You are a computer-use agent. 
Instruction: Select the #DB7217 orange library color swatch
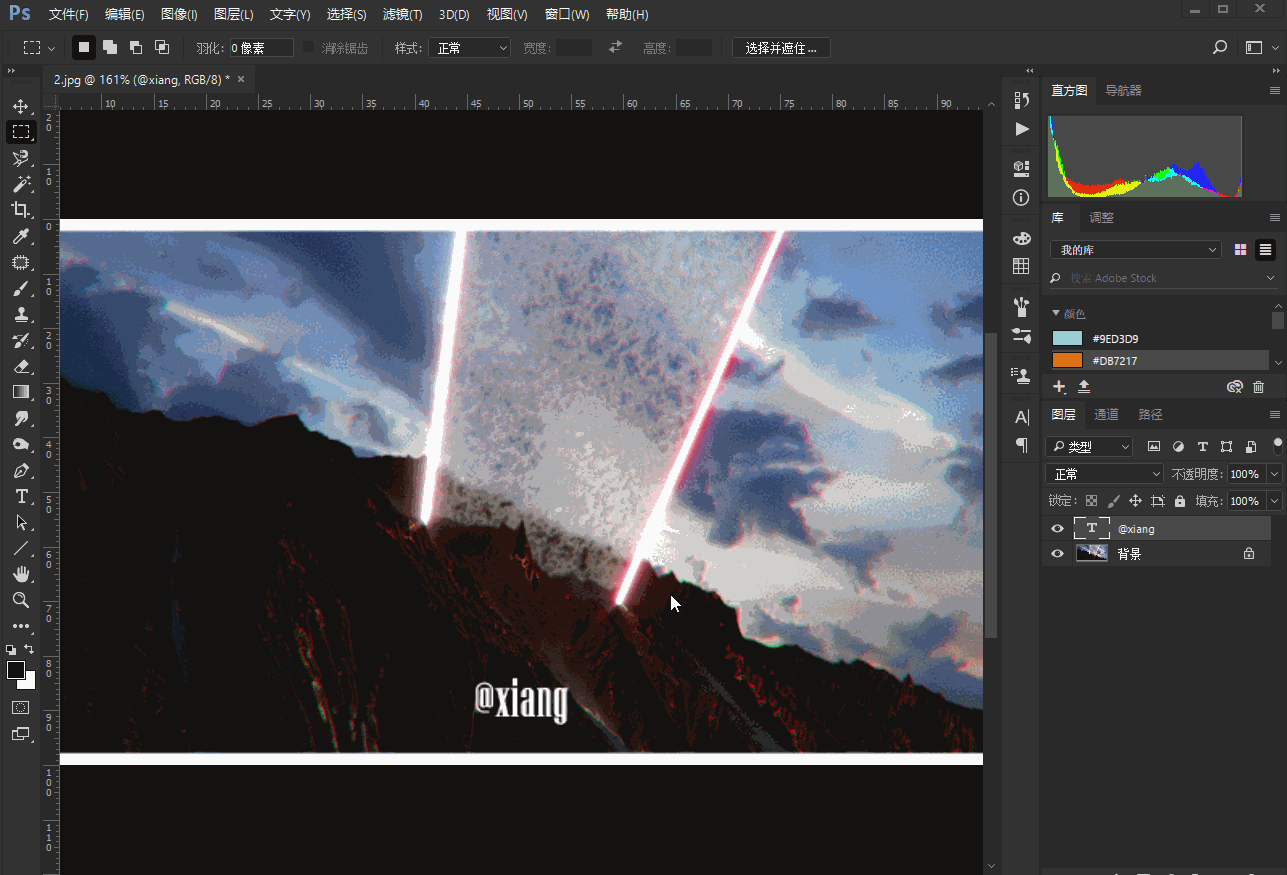pyautogui.click(x=1068, y=361)
